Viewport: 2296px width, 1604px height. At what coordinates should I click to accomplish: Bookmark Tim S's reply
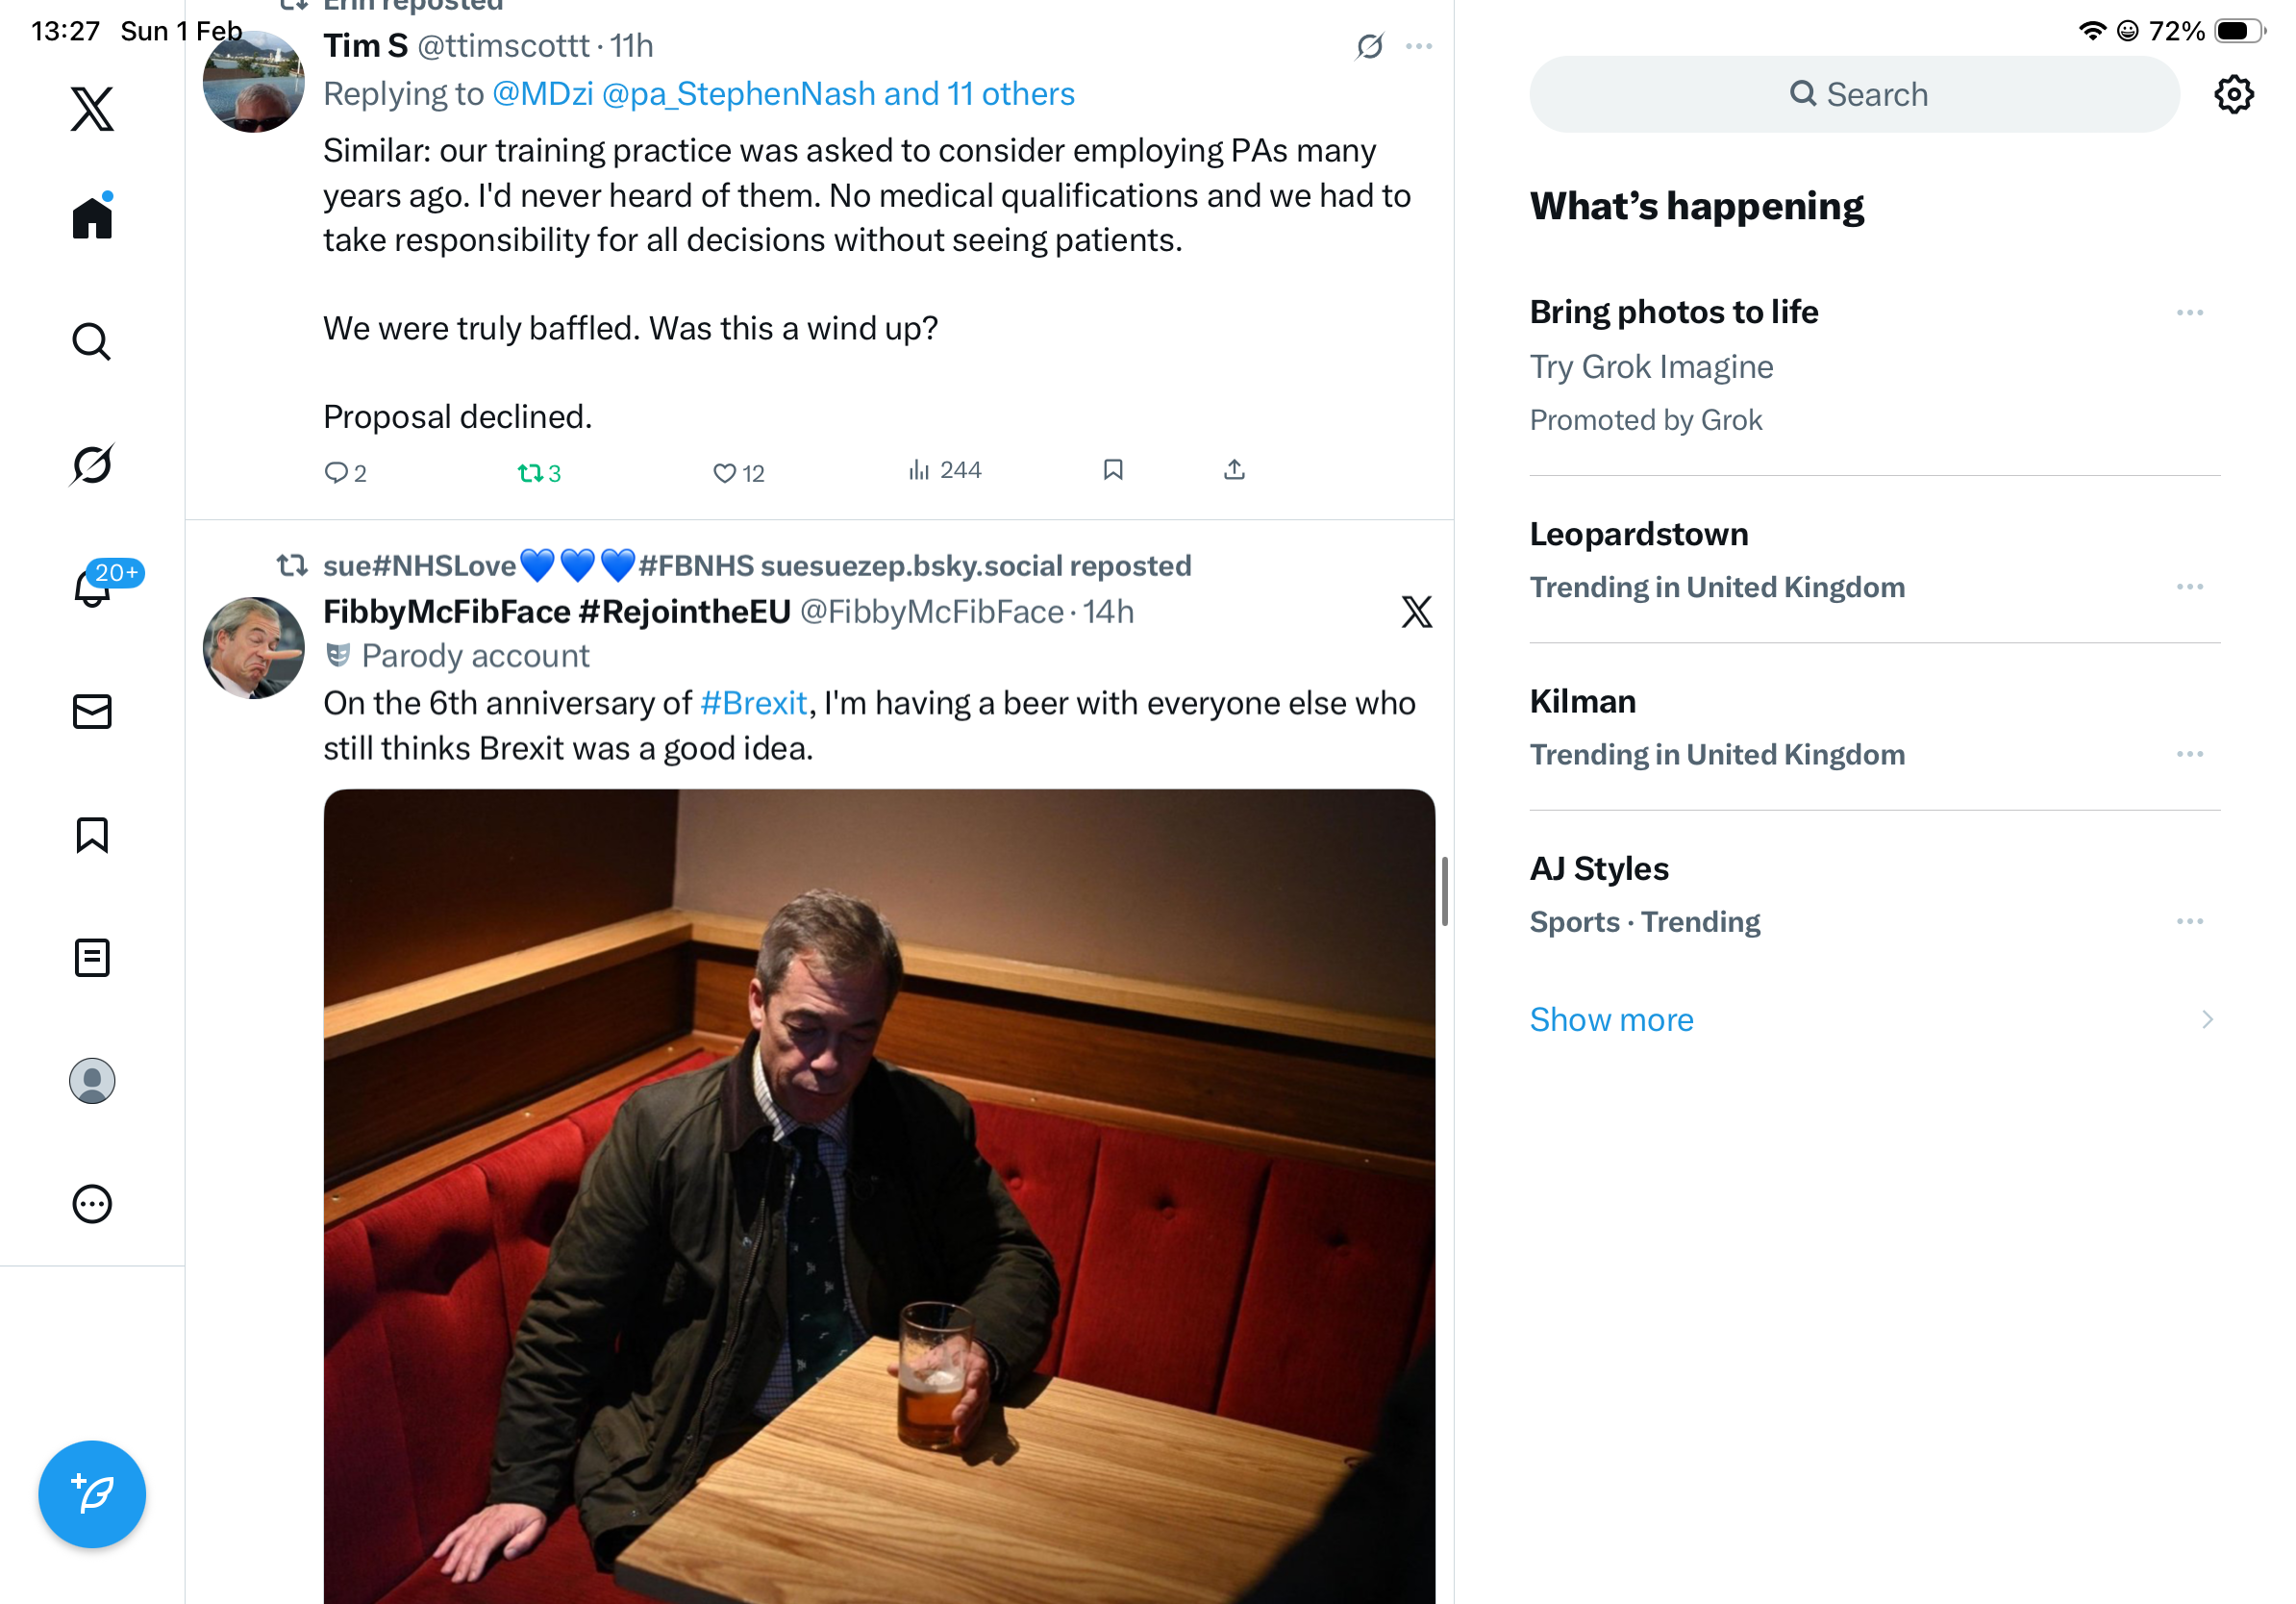point(1113,470)
